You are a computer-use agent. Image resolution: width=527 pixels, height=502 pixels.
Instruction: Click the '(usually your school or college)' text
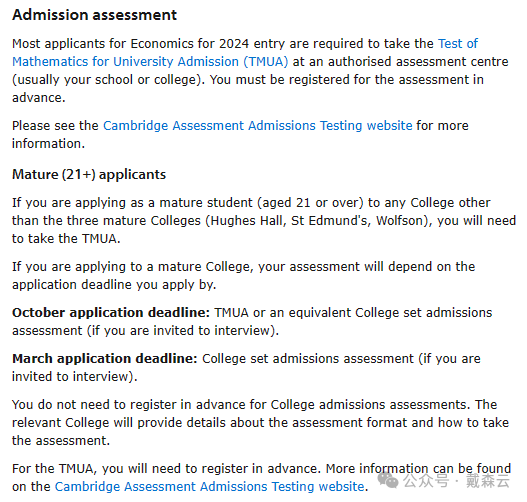(108, 80)
